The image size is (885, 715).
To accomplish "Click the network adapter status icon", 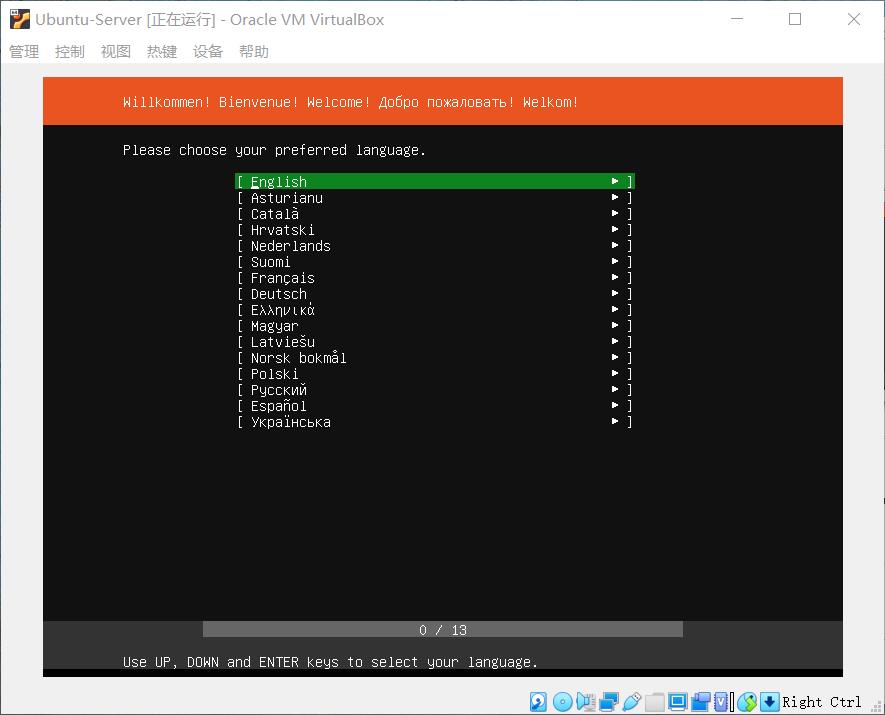I will 607,702.
